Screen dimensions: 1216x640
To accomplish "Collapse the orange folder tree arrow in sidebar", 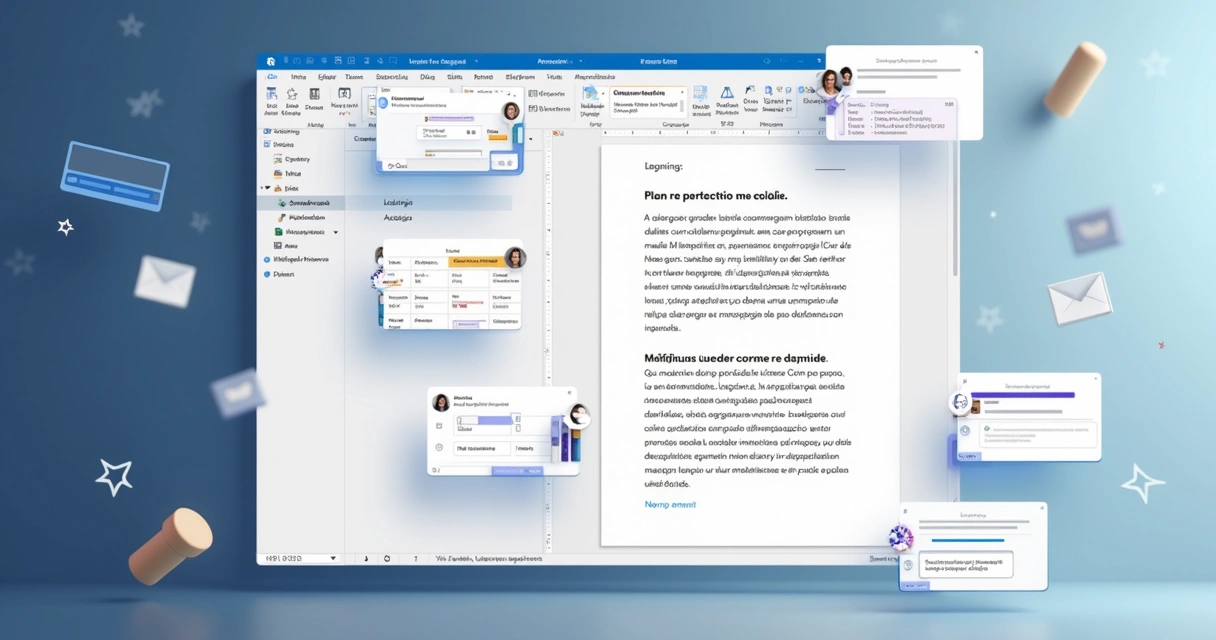I will coord(265,188).
